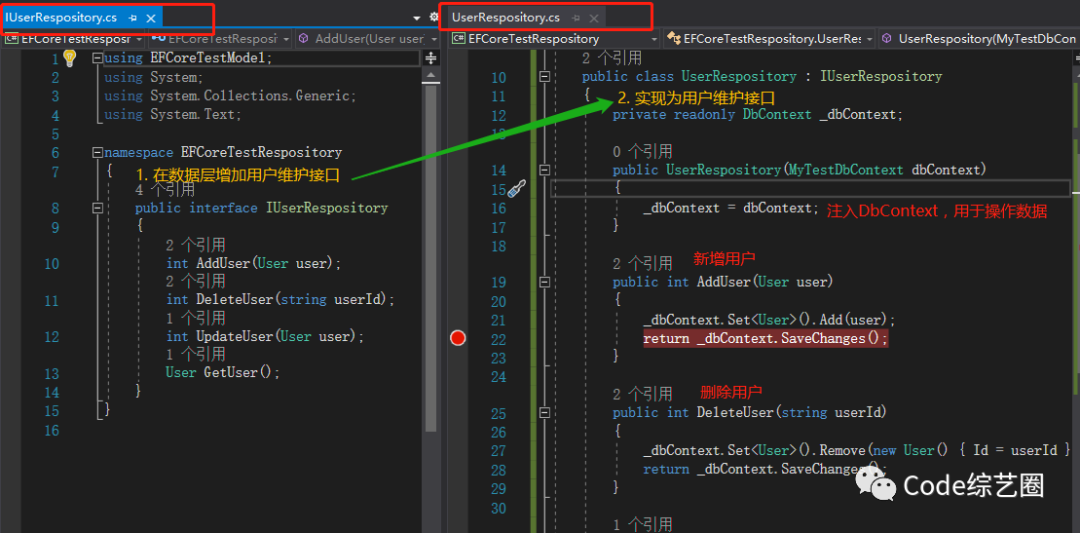
Task: Click the lightbulb quick actions icon on line 1
Action: pyautogui.click(x=69, y=58)
